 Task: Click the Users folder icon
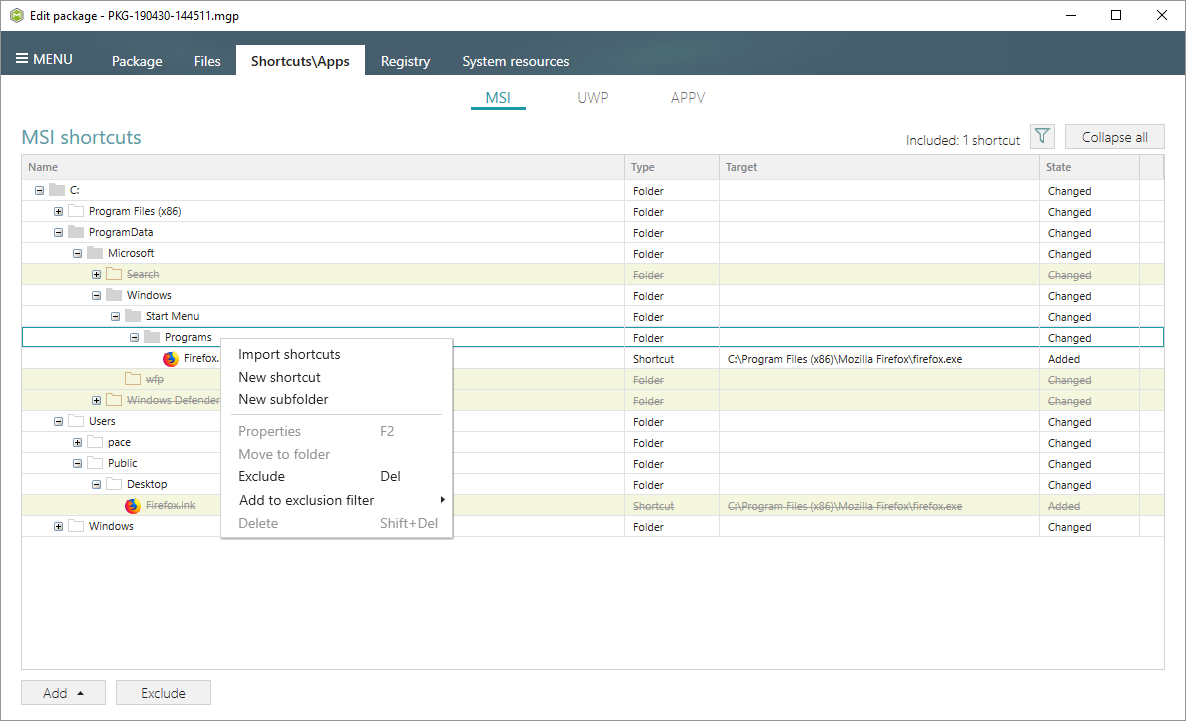76,421
